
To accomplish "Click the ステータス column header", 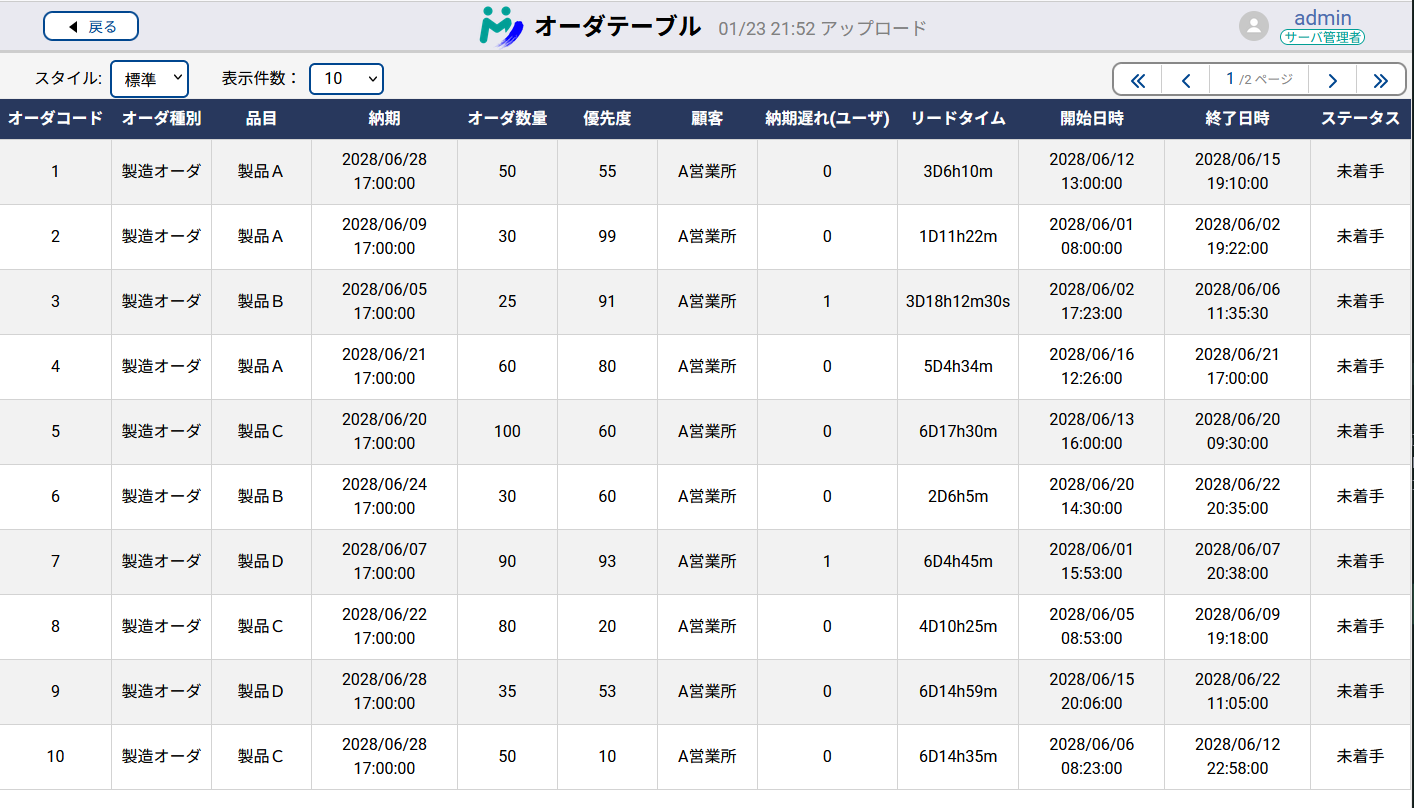I will (1359, 118).
